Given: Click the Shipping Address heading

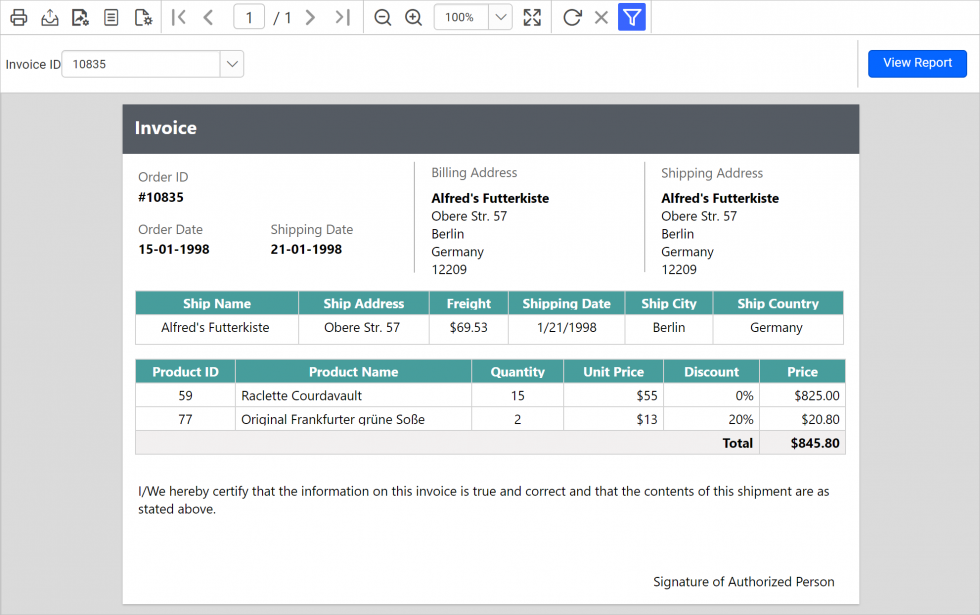Looking at the screenshot, I should tap(712, 173).
